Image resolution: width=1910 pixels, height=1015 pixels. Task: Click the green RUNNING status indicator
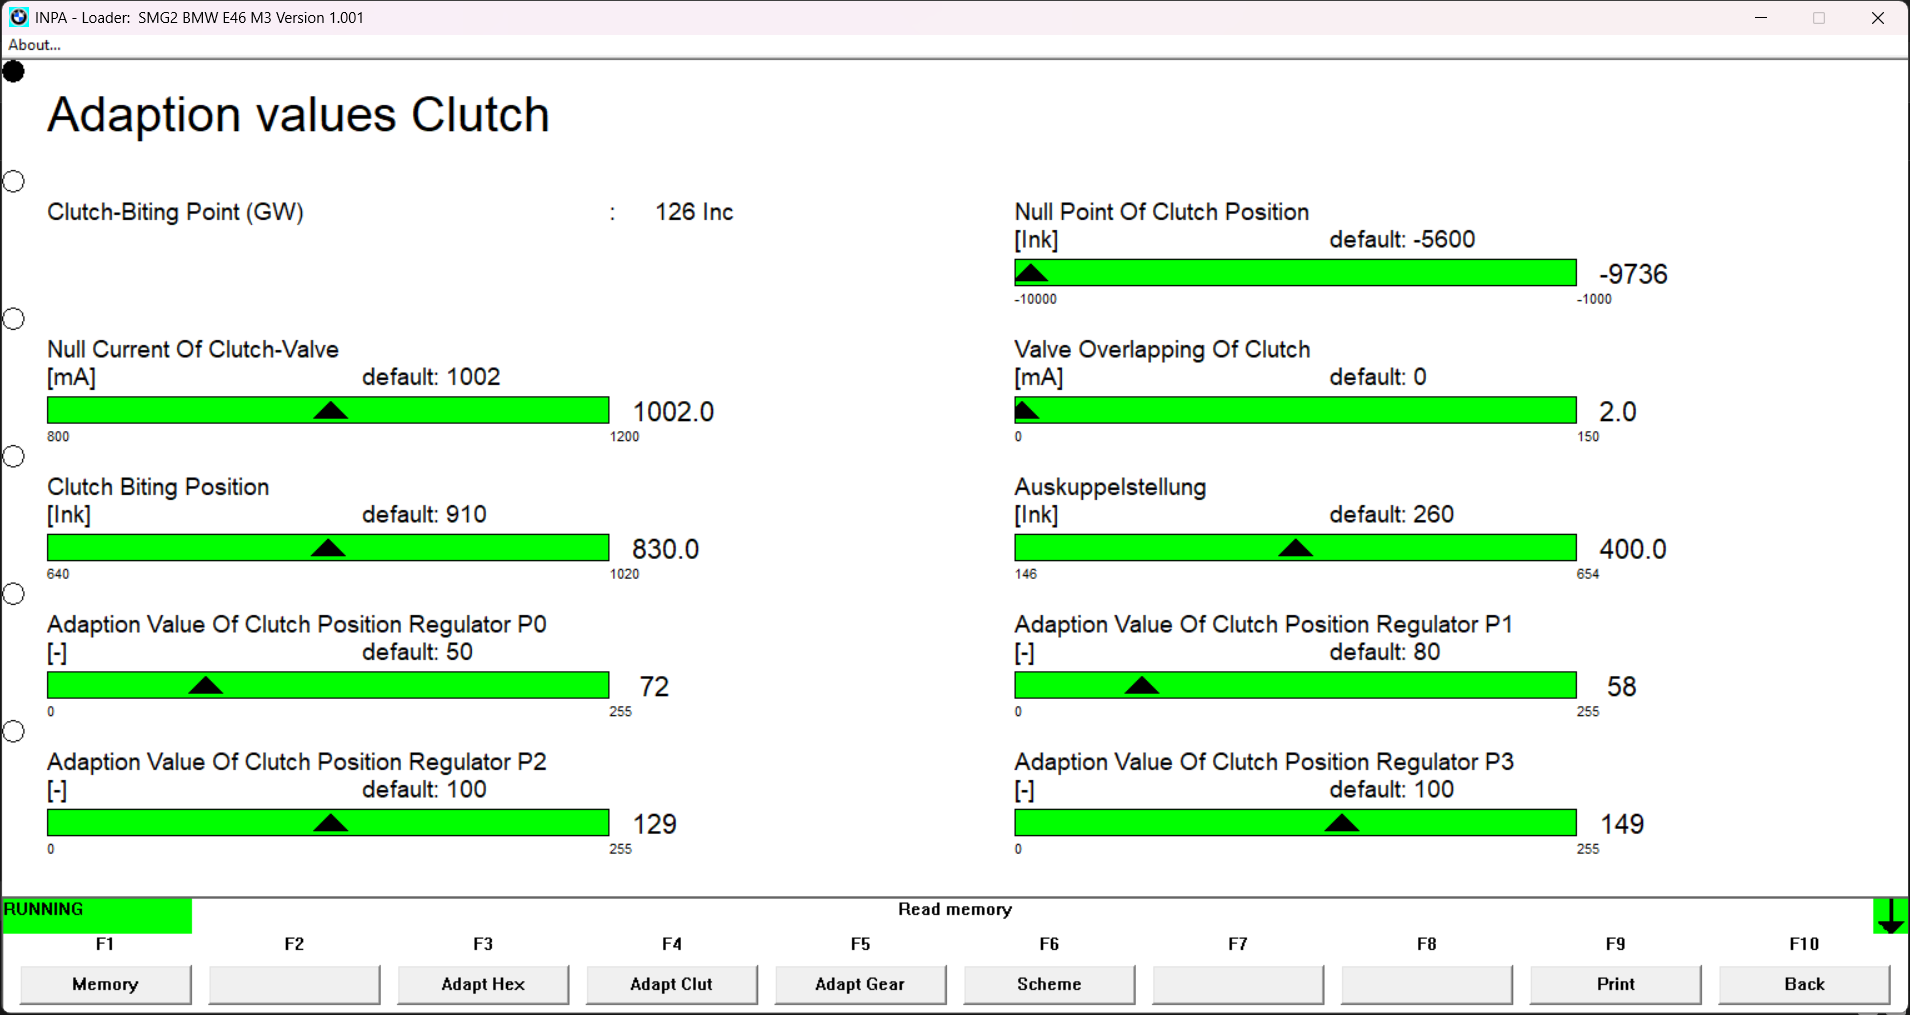(97, 916)
